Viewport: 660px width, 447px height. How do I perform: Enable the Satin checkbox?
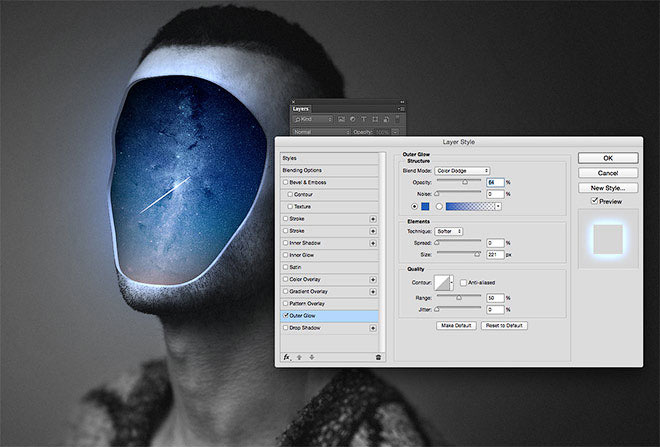click(x=286, y=267)
